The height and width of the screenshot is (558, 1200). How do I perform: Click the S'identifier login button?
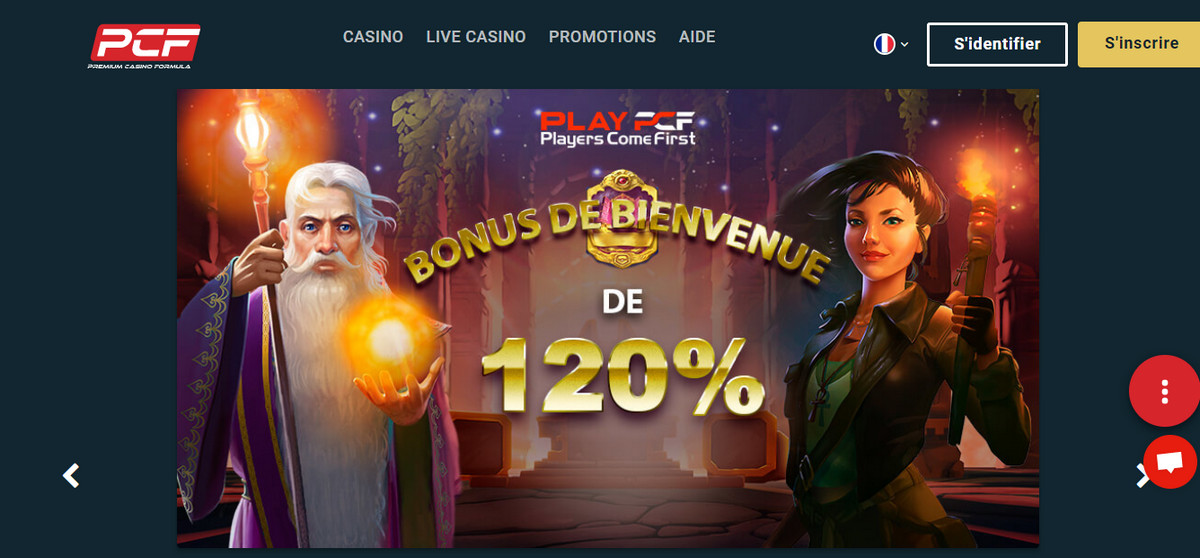point(997,45)
